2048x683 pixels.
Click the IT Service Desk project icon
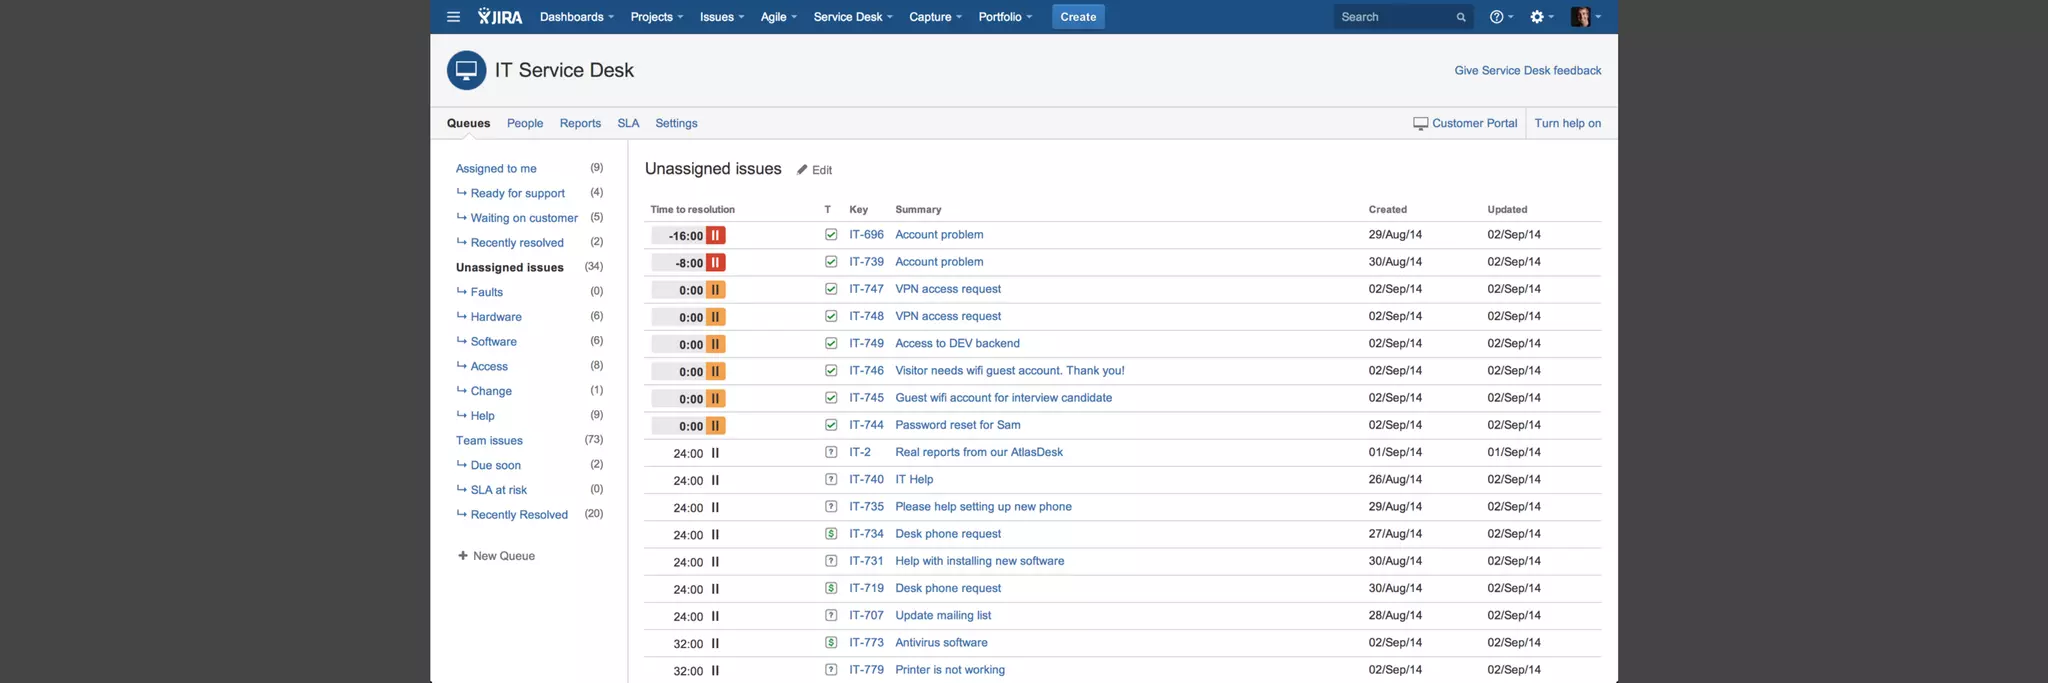click(x=466, y=71)
